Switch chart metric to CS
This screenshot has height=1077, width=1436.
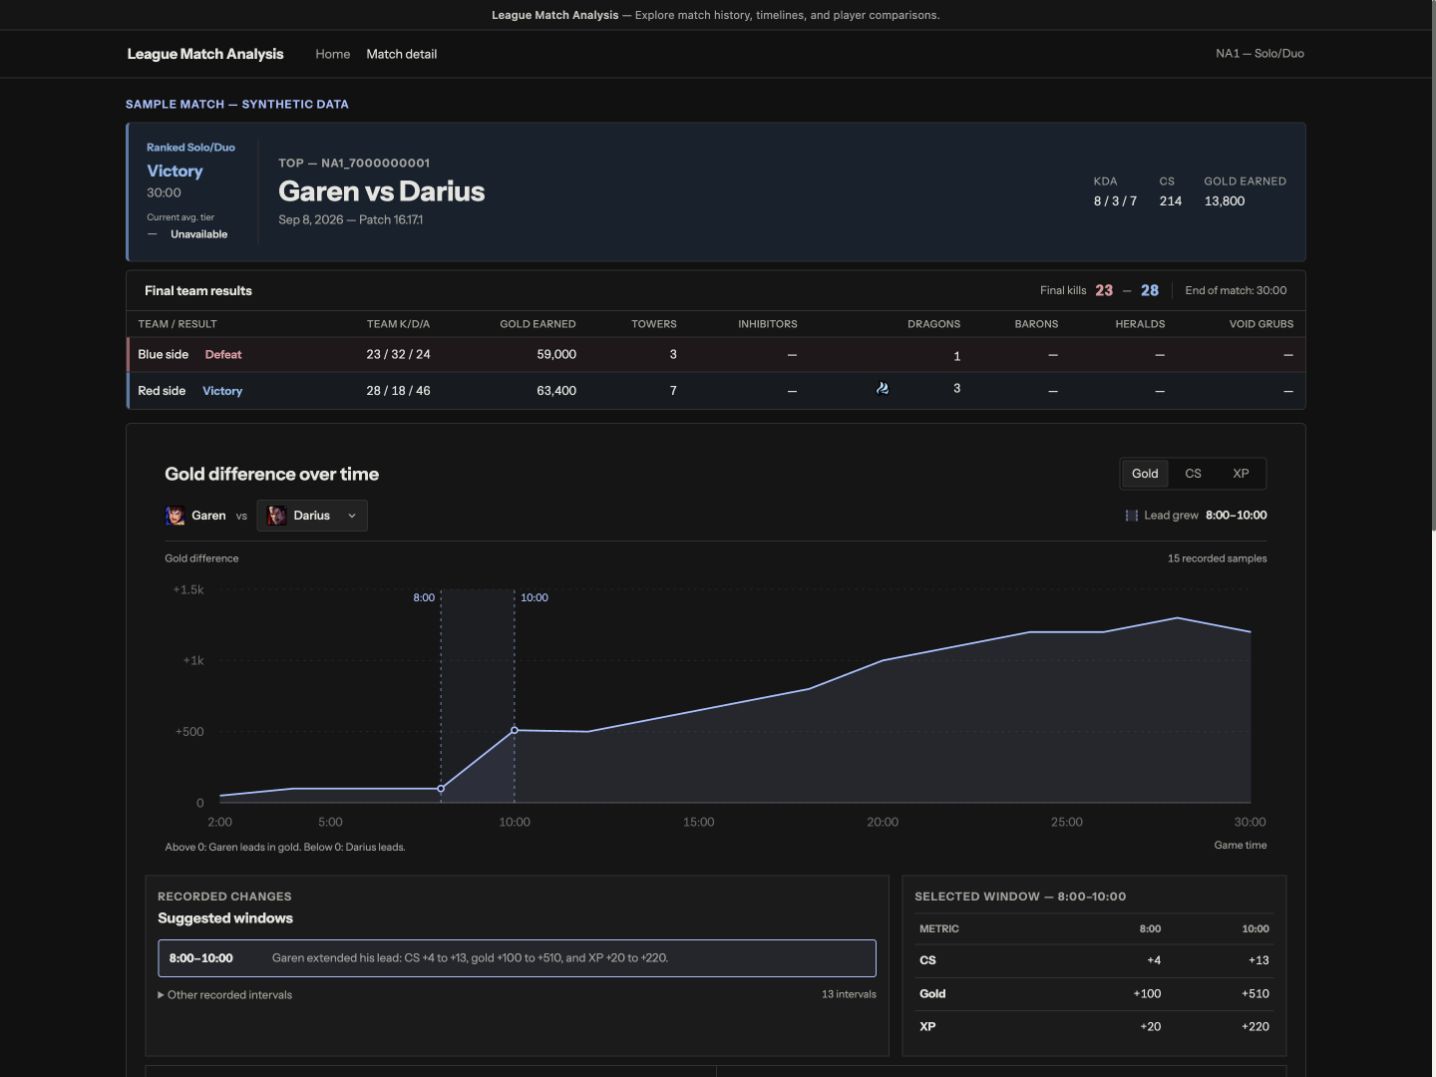coord(1193,474)
